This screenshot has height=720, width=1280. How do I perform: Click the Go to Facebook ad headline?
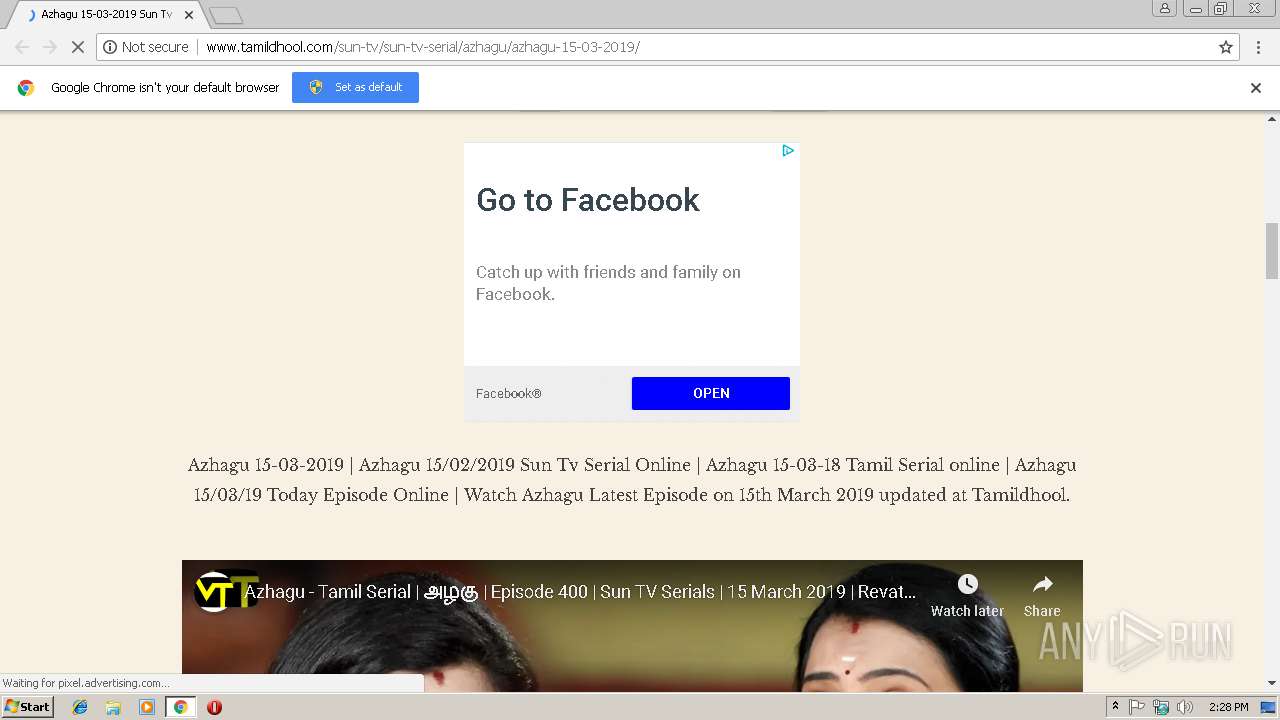[588, 200]
